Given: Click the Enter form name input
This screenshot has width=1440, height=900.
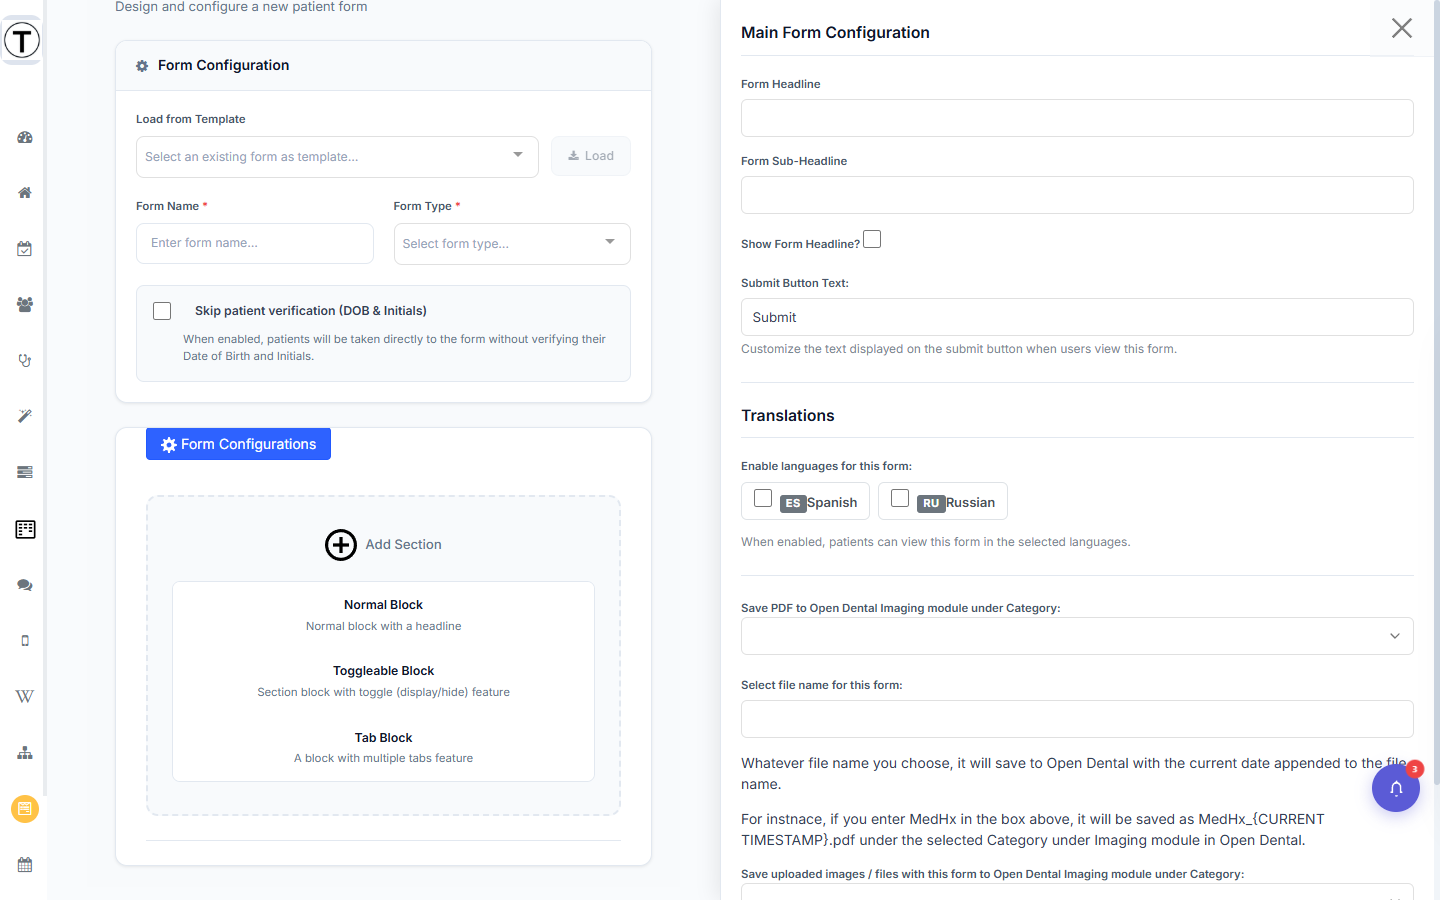Looking at the screenshot, I should (255, 243).
